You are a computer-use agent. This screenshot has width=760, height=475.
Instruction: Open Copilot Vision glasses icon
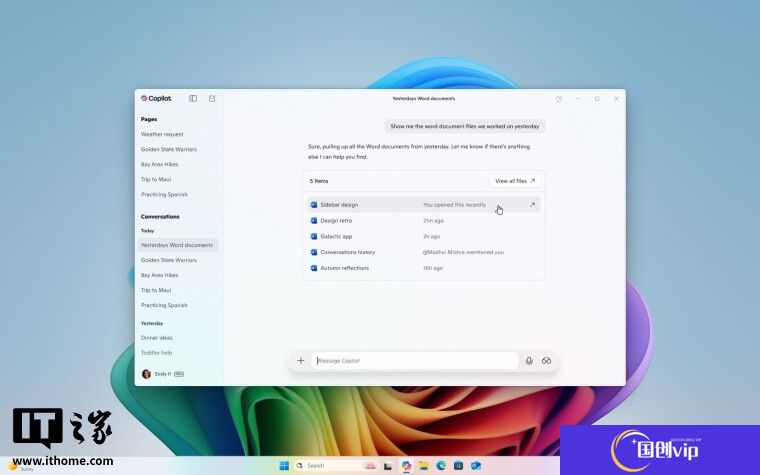click(546, 361)
